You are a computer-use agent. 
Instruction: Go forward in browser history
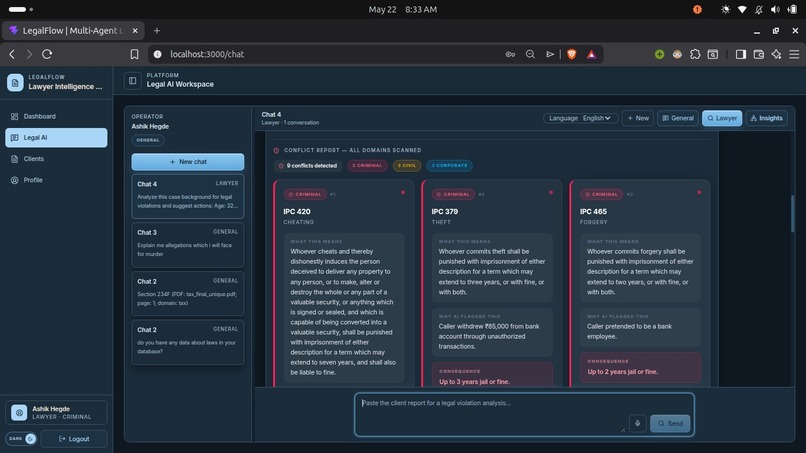[29, 54]
